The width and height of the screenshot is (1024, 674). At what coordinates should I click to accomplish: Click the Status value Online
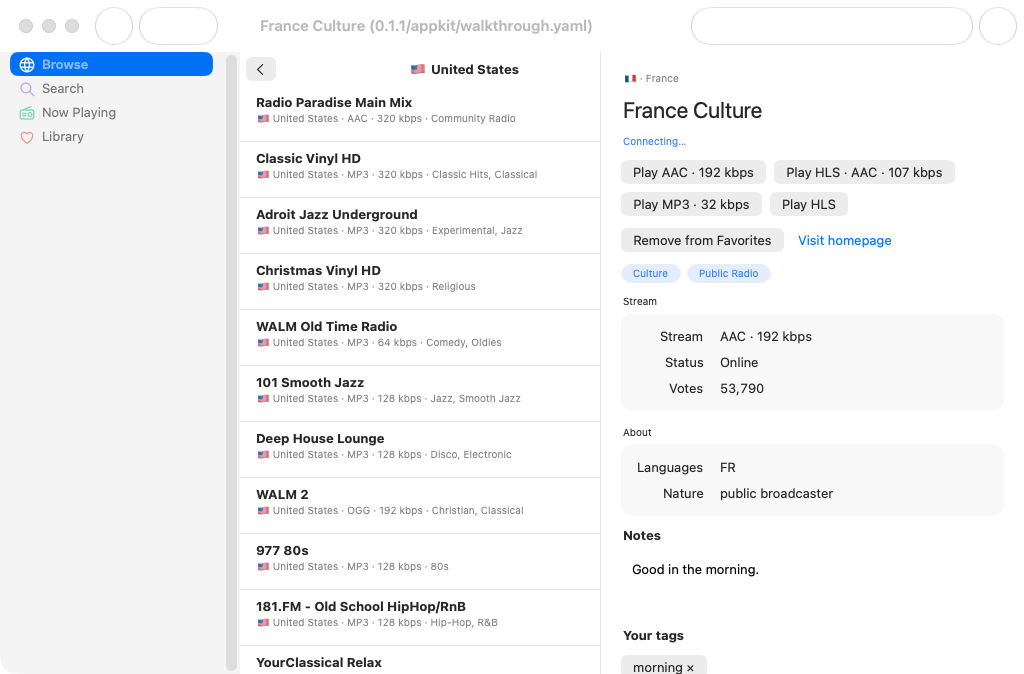pyautogui.click(x=739, y=362)
